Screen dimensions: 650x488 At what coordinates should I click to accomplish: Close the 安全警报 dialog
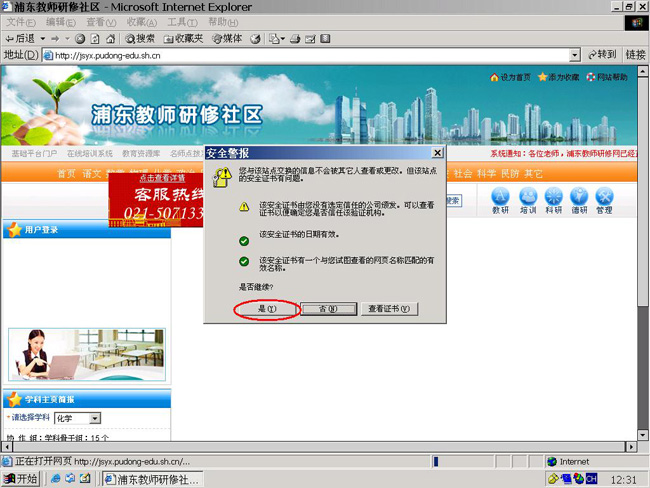point(437,153)
